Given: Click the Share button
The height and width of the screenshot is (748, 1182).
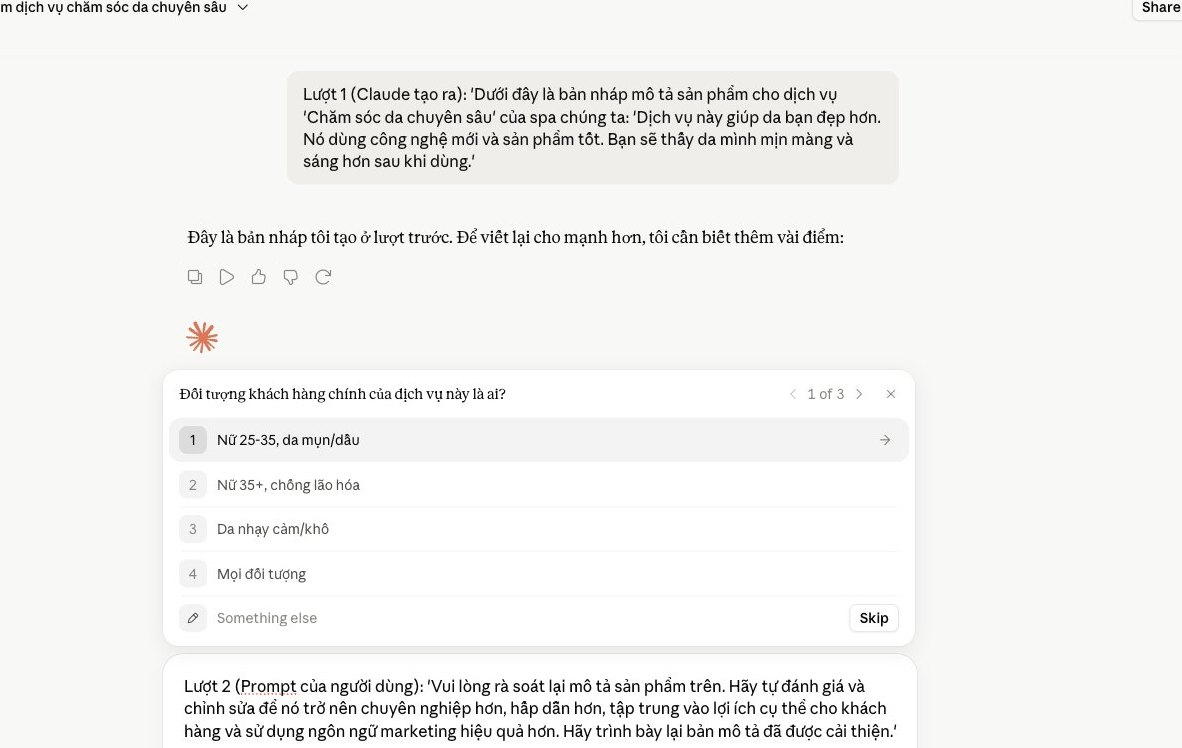Looking at the screenshot, I should tap(1159, 8).
